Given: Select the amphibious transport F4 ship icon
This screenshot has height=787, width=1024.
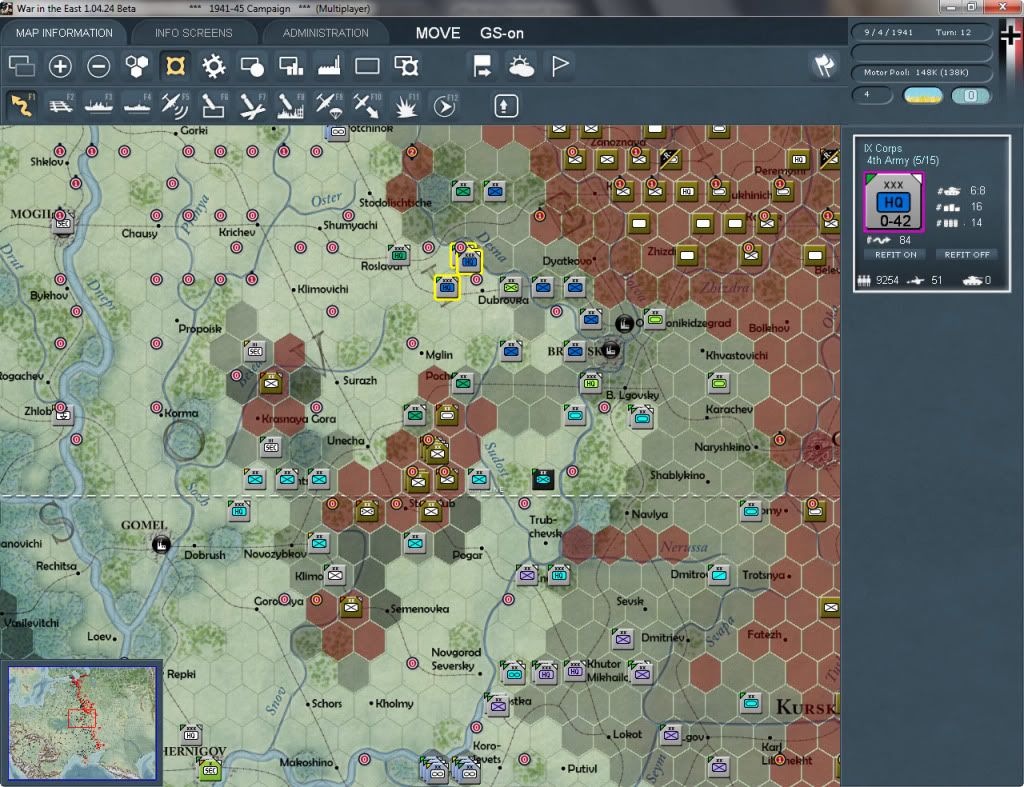Looking at the screenshot, I should click(137, 105).
